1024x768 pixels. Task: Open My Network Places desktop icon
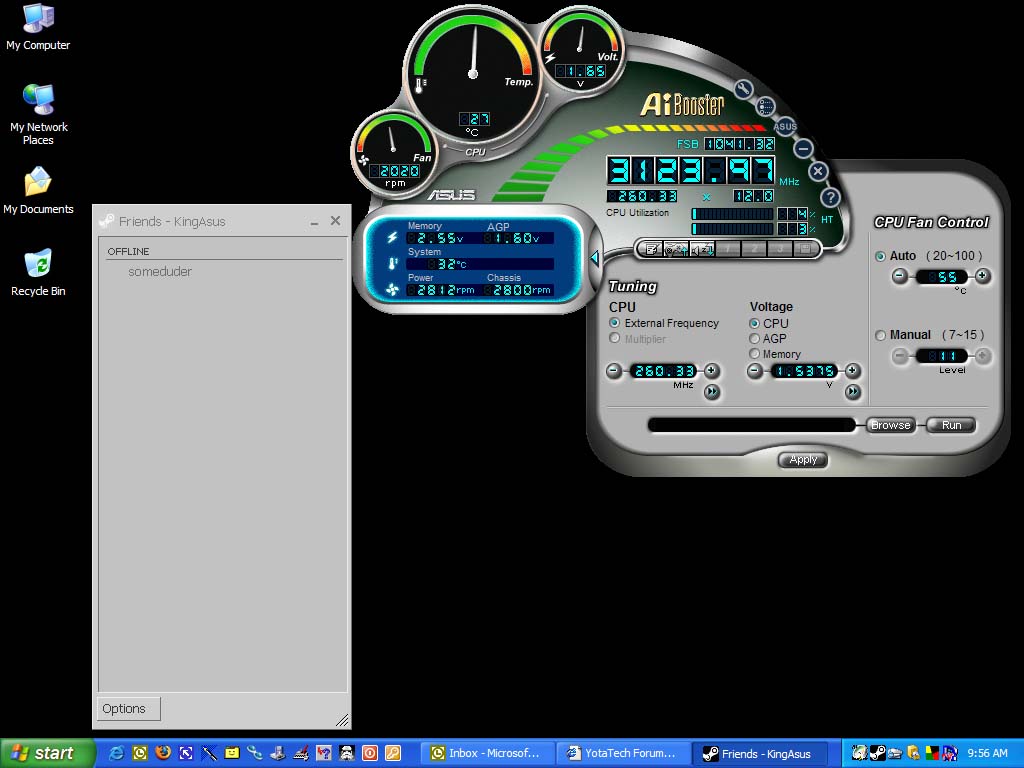pos(38,115)
